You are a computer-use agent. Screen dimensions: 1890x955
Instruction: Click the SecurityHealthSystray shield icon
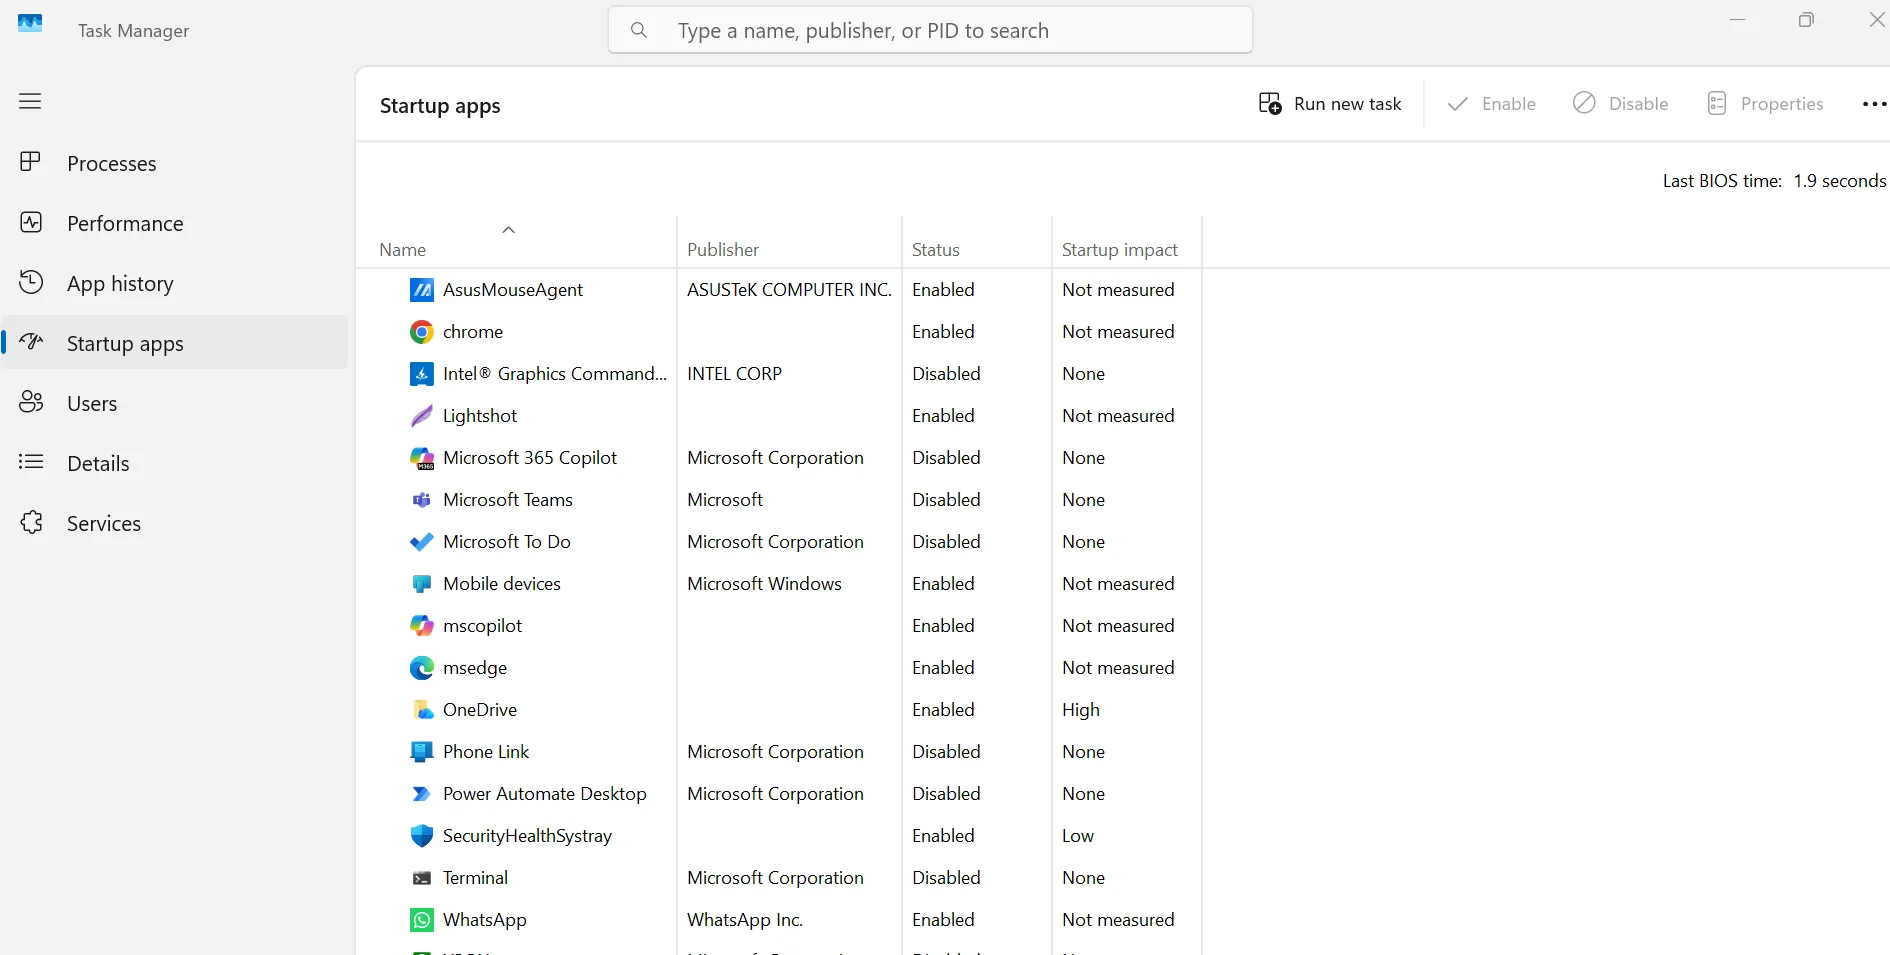(x=422, y=836)
